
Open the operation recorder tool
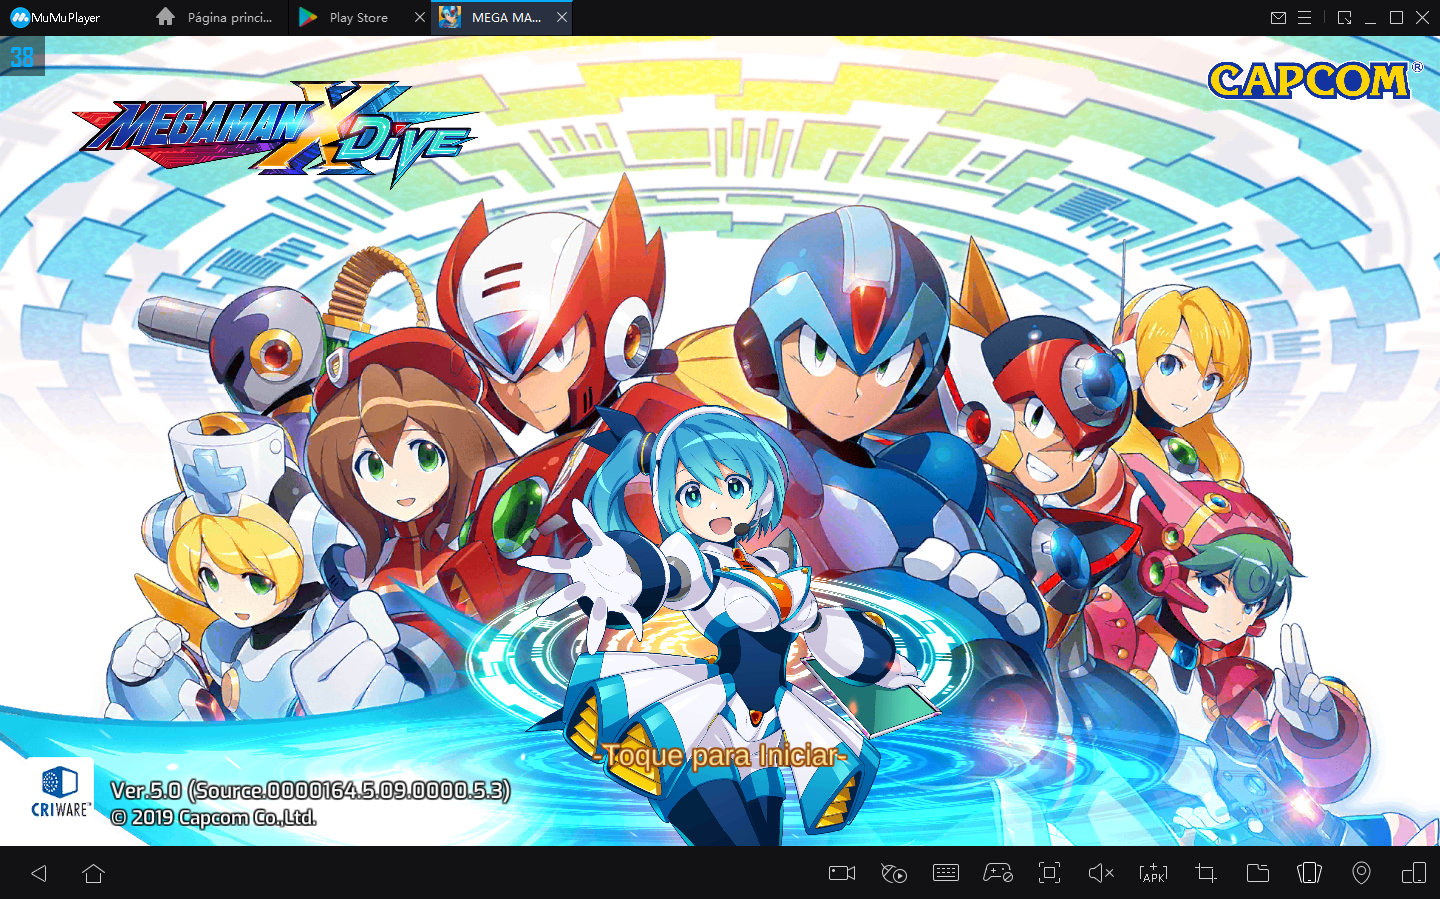[894, 873]
